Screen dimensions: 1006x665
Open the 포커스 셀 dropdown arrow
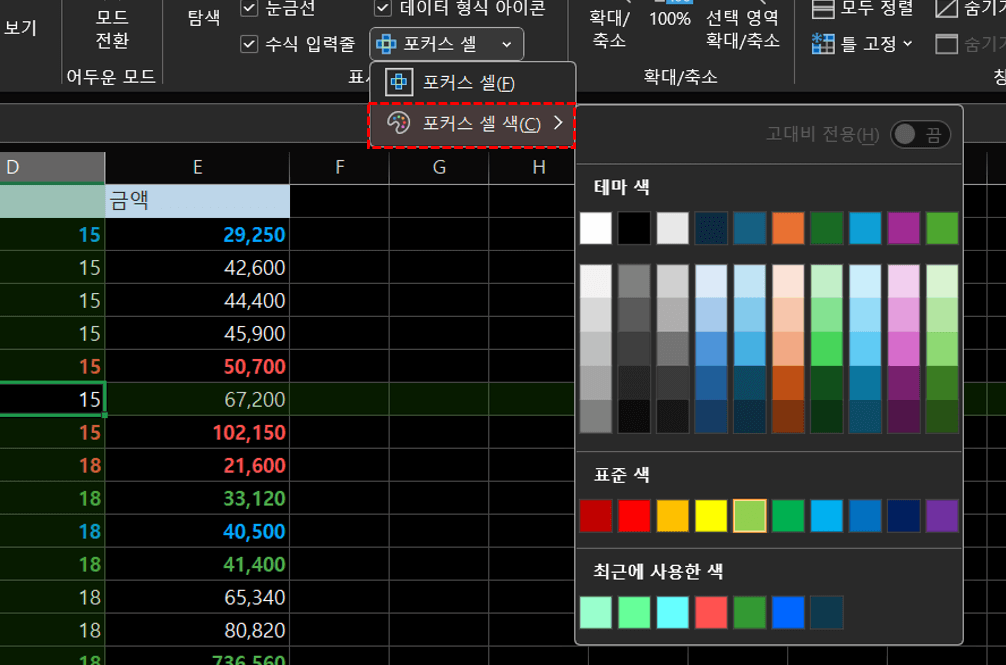(x=508, y=44)
